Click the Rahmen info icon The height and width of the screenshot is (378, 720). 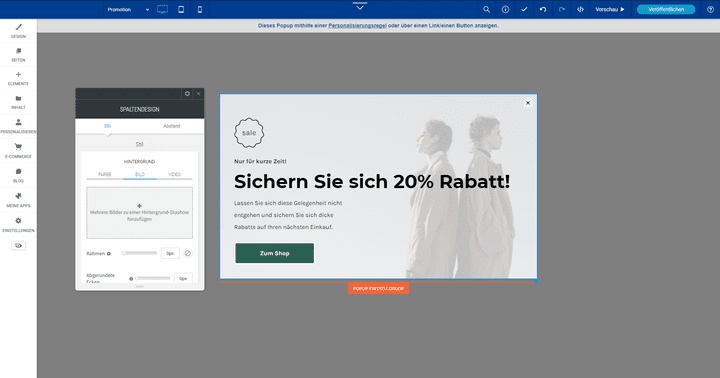pos(109,254)
